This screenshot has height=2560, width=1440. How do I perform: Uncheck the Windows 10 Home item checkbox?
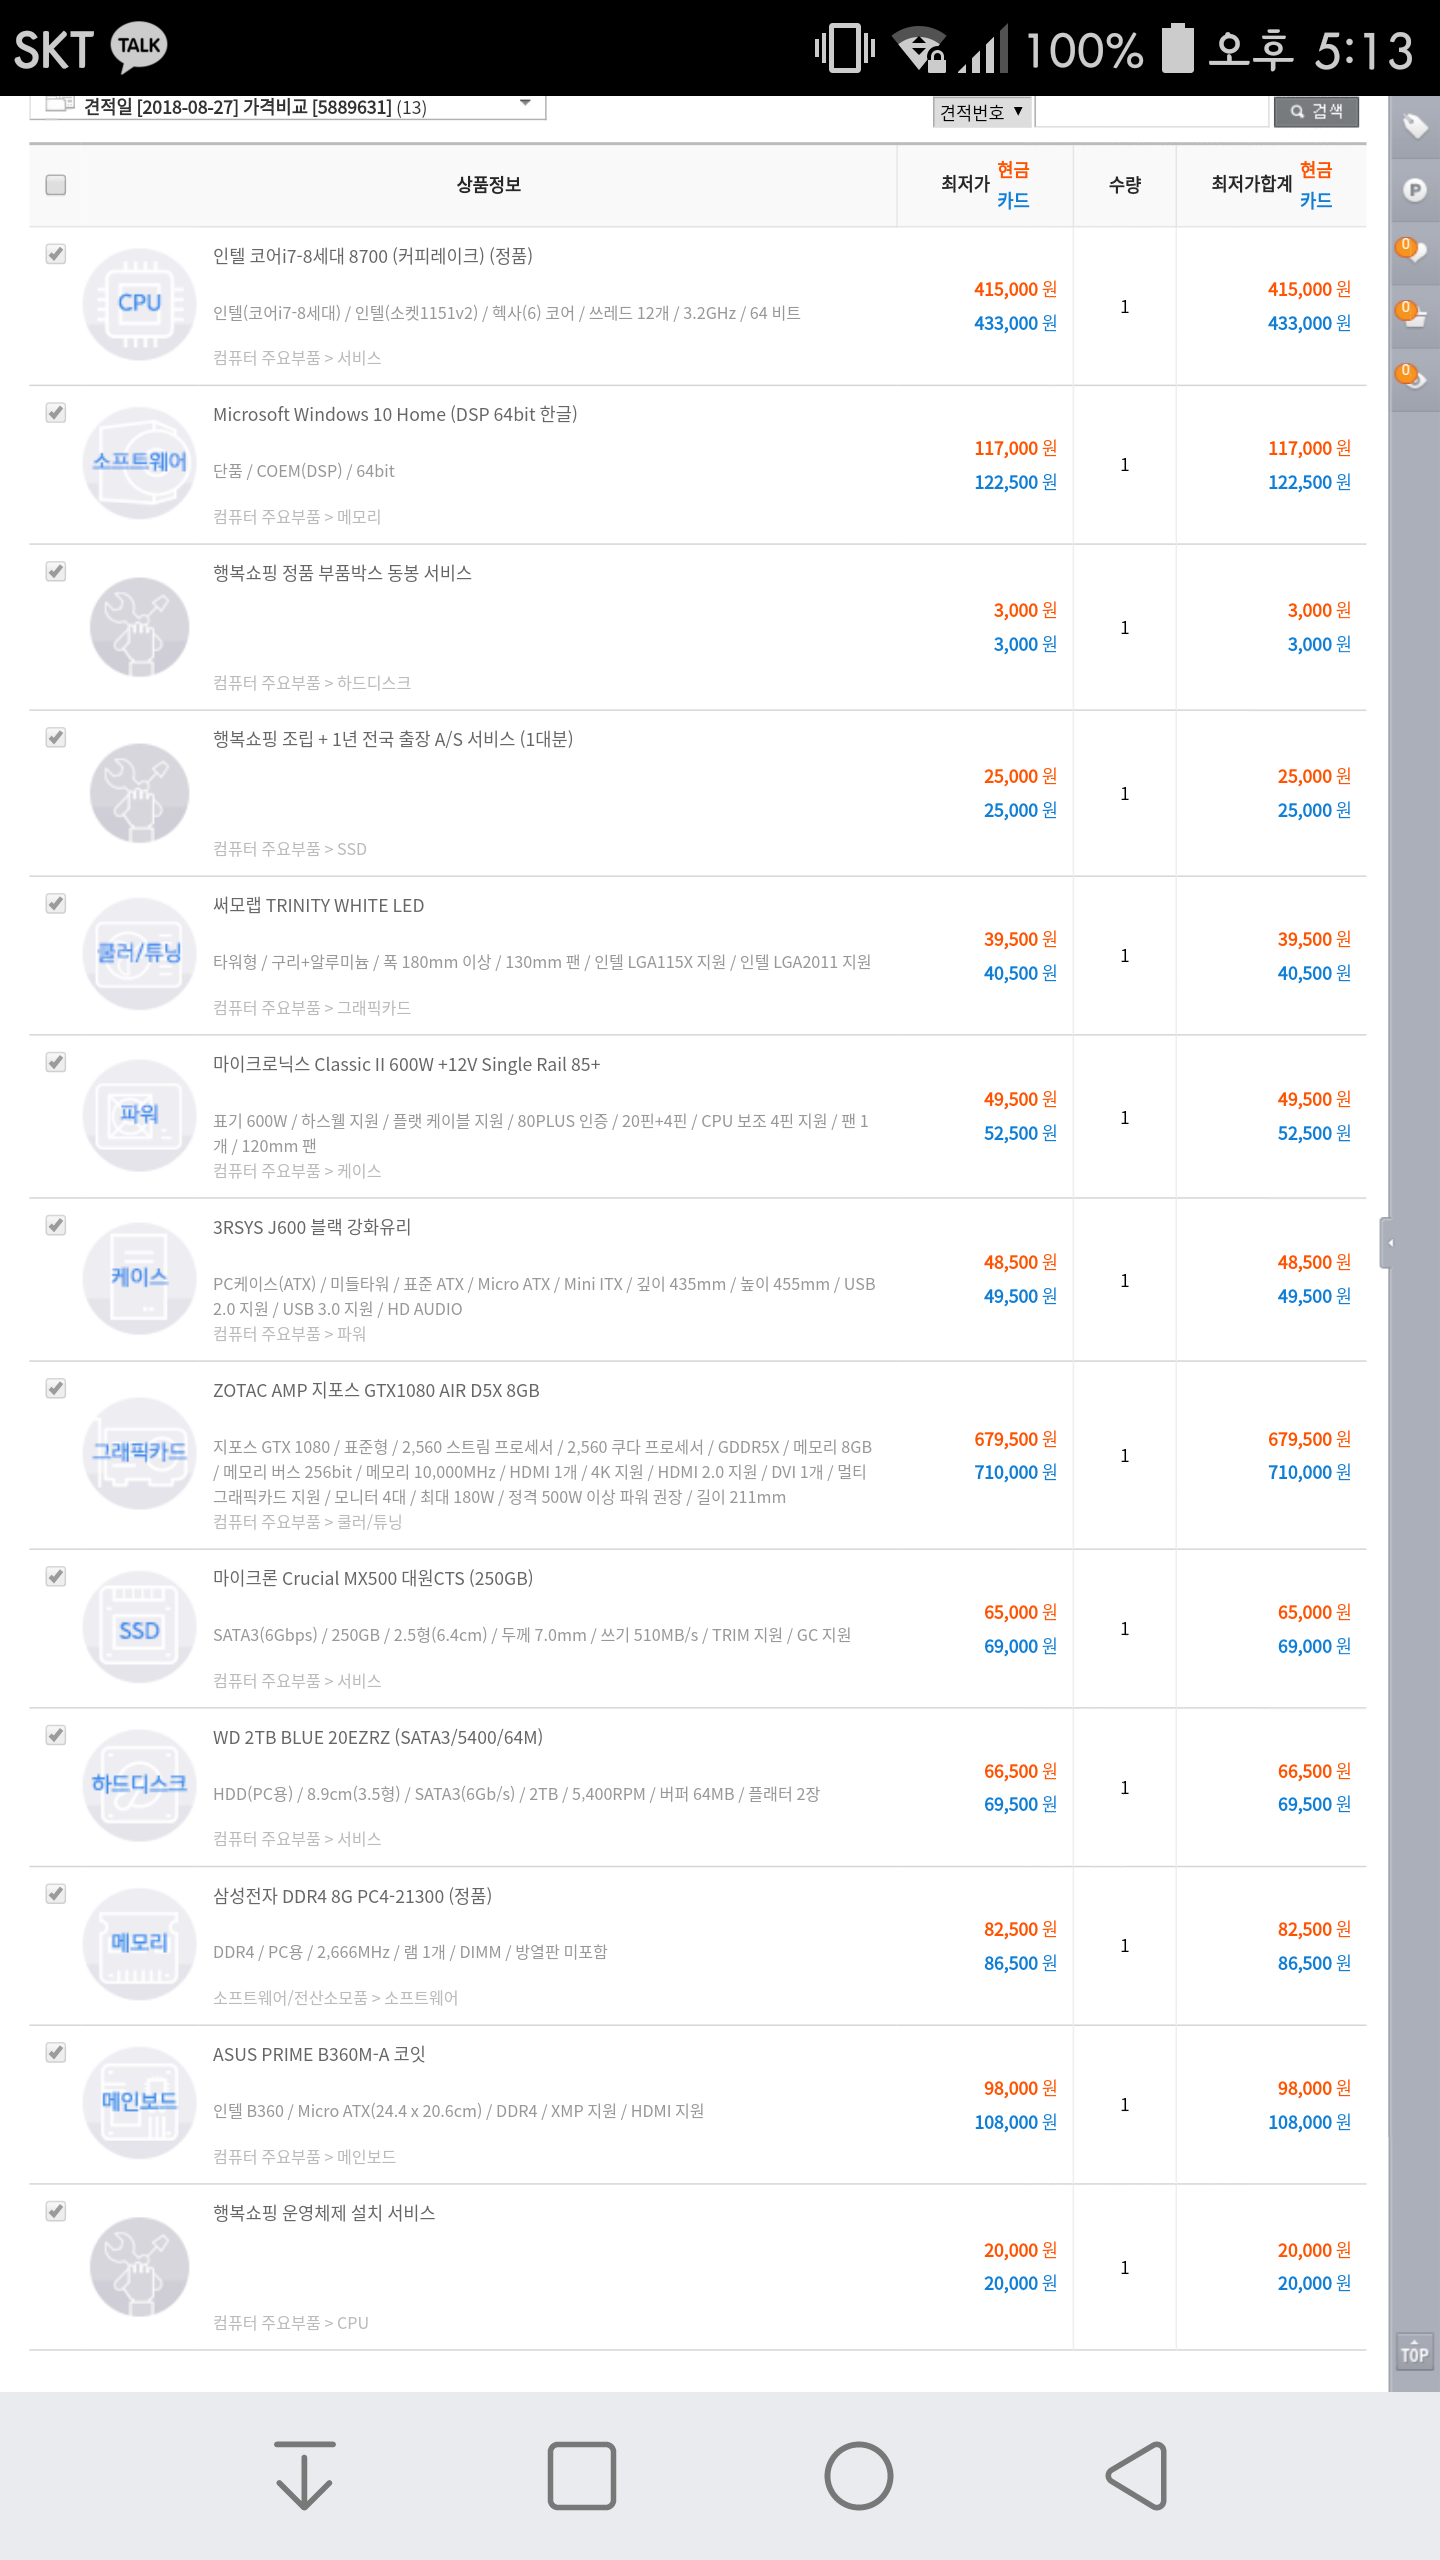[56, 413]
